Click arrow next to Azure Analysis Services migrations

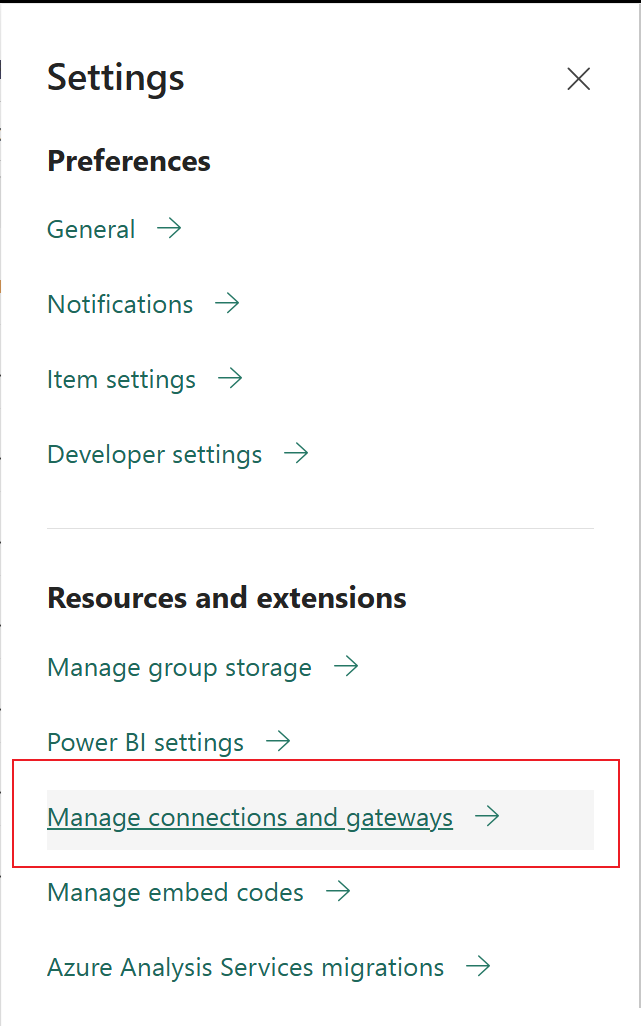point(479,967)
